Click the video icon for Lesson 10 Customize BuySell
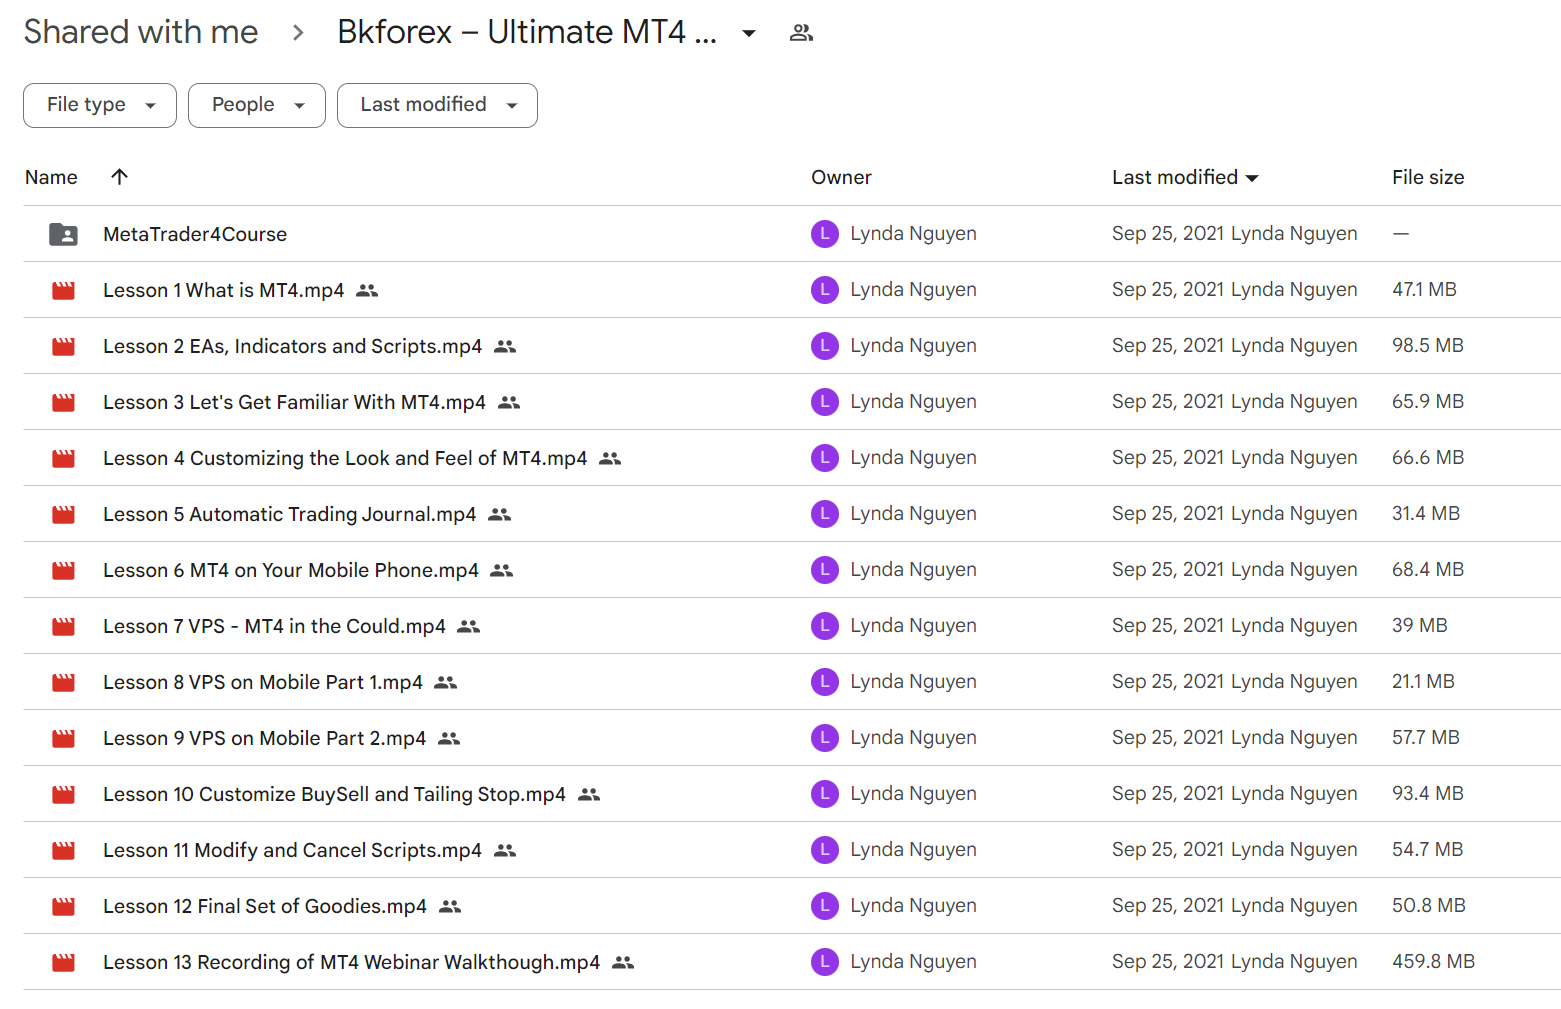Screen dimensions: 1561x1009 pyautogui.click(x=63, y=795)
